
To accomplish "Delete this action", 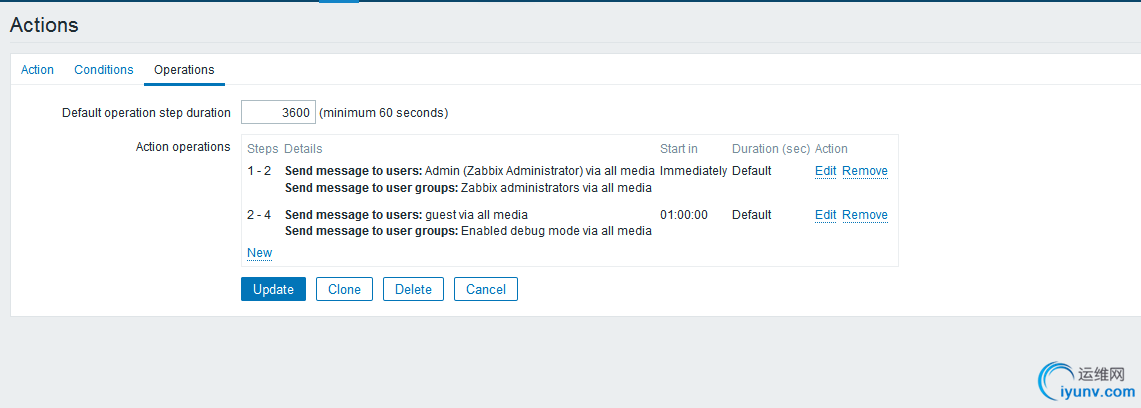I will click(413, 290).
